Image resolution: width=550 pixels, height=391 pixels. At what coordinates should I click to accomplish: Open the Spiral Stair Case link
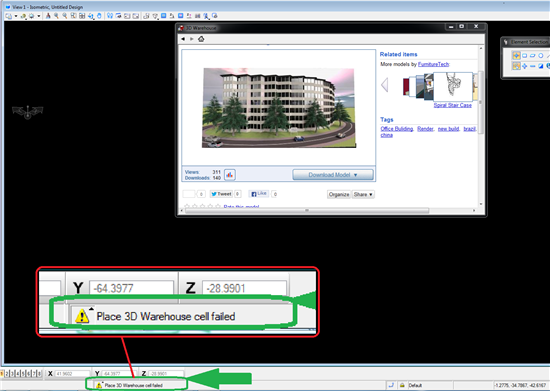pos(452,105)
